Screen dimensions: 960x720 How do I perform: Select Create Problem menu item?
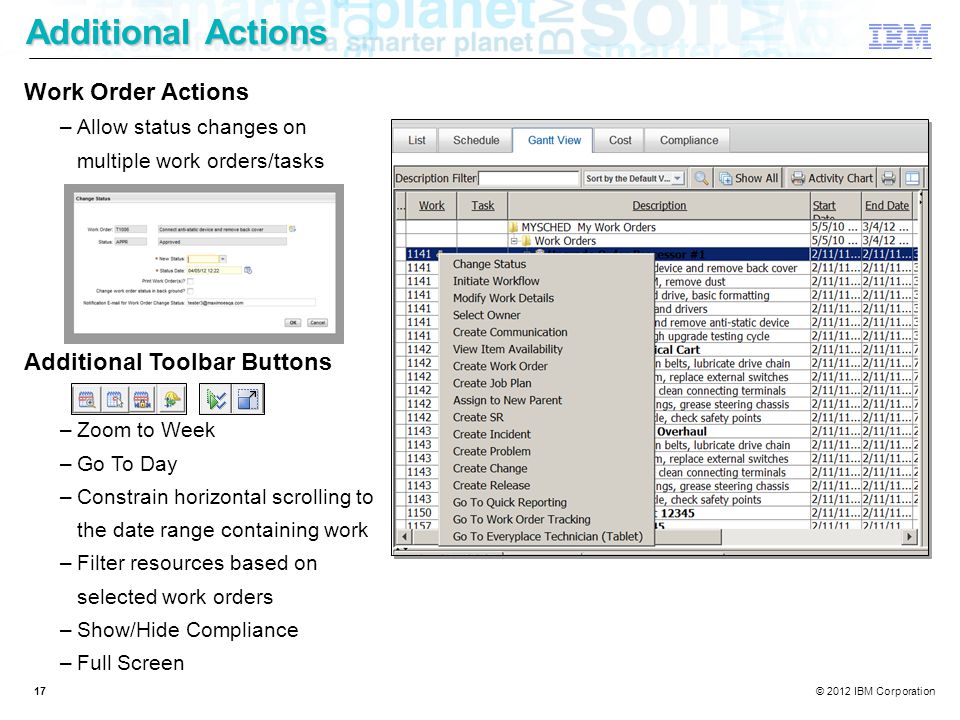(x=547, y=451)
